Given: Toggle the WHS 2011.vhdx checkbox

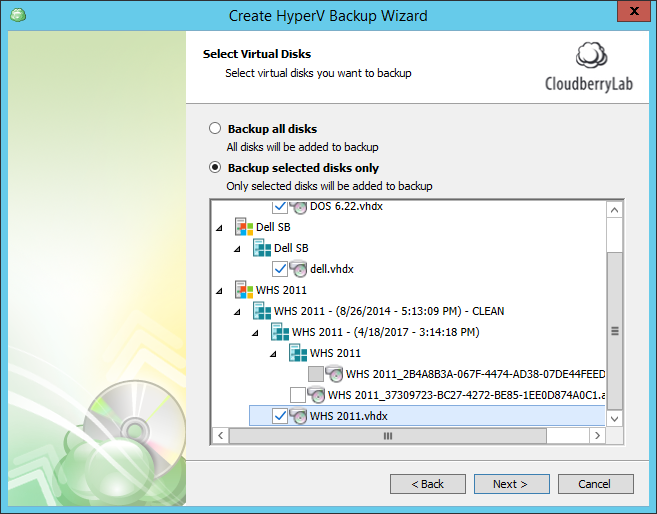Looking at the screenshot, I should tap(279, 416).
